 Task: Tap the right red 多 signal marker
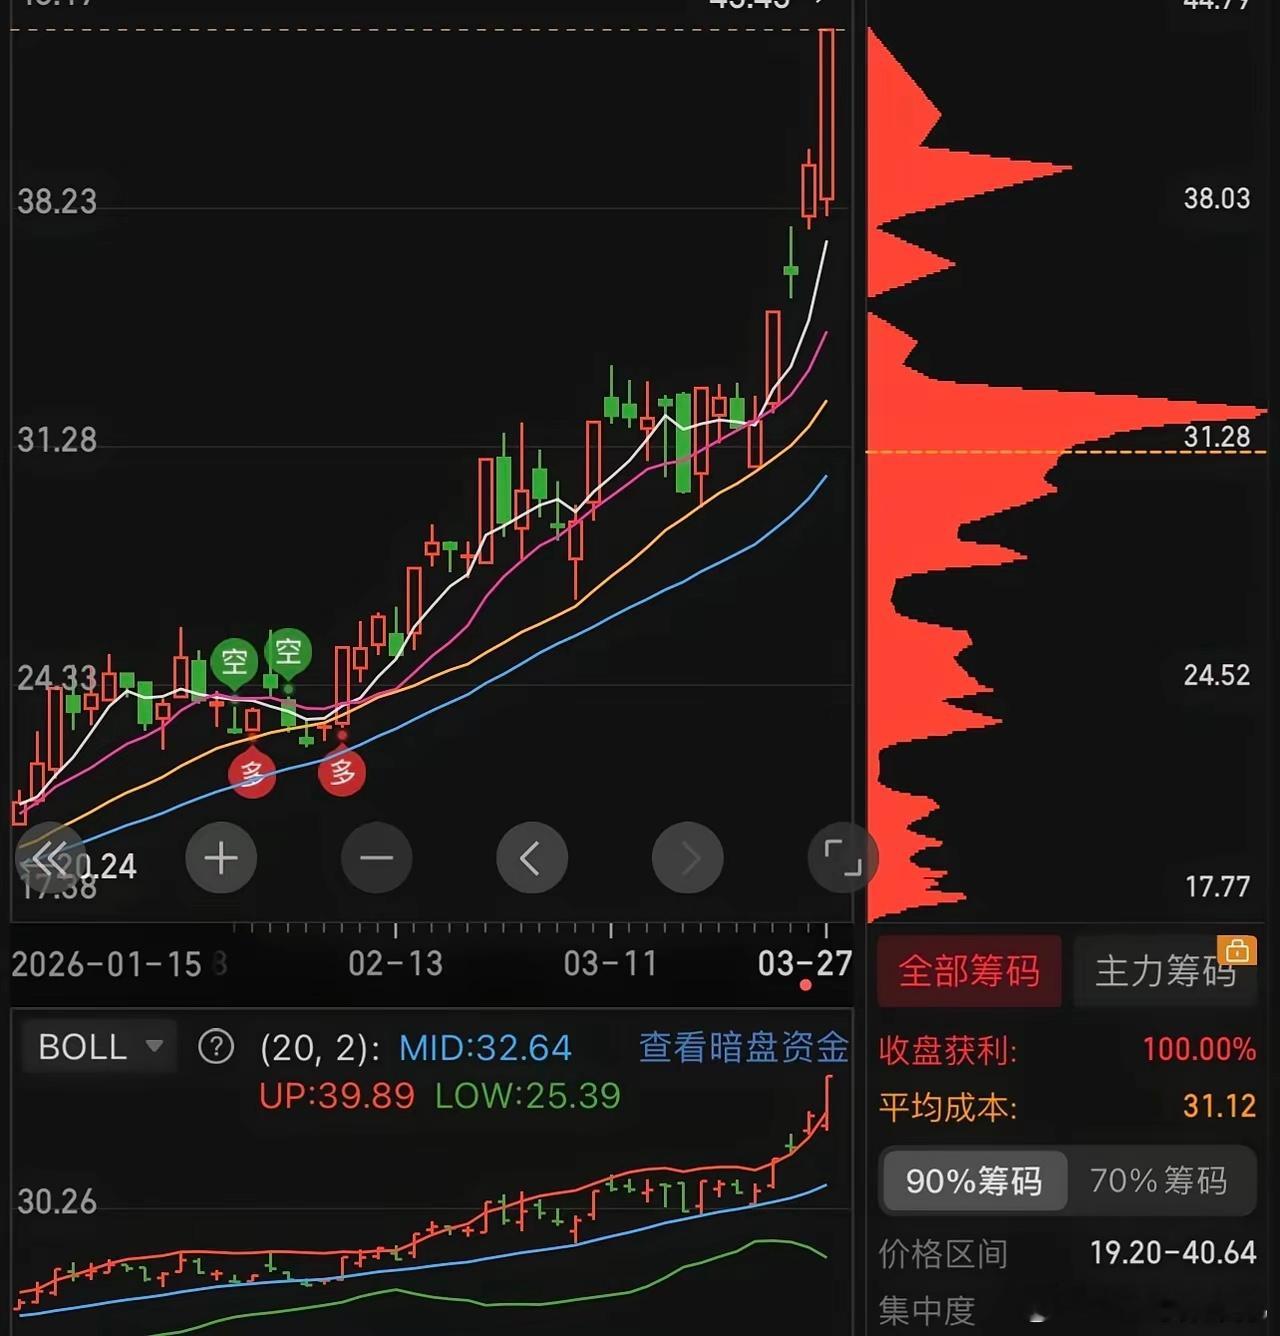pyautogui.click(x=342, y=772)
